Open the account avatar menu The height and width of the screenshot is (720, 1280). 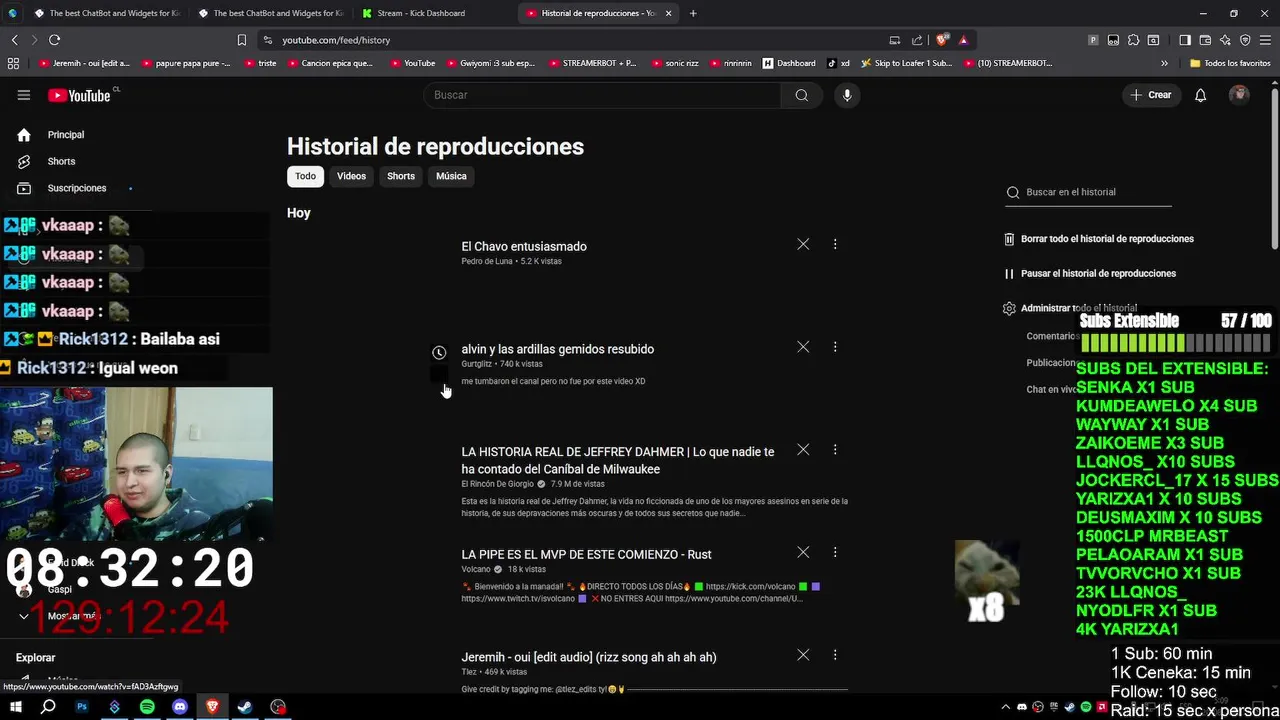pos(1239,95)
